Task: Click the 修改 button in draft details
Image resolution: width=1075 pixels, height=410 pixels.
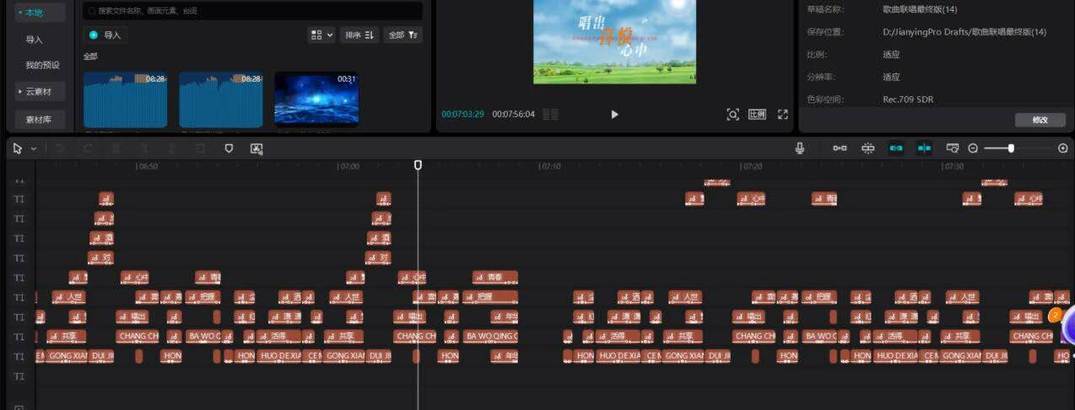Action: pos(1040,120)
